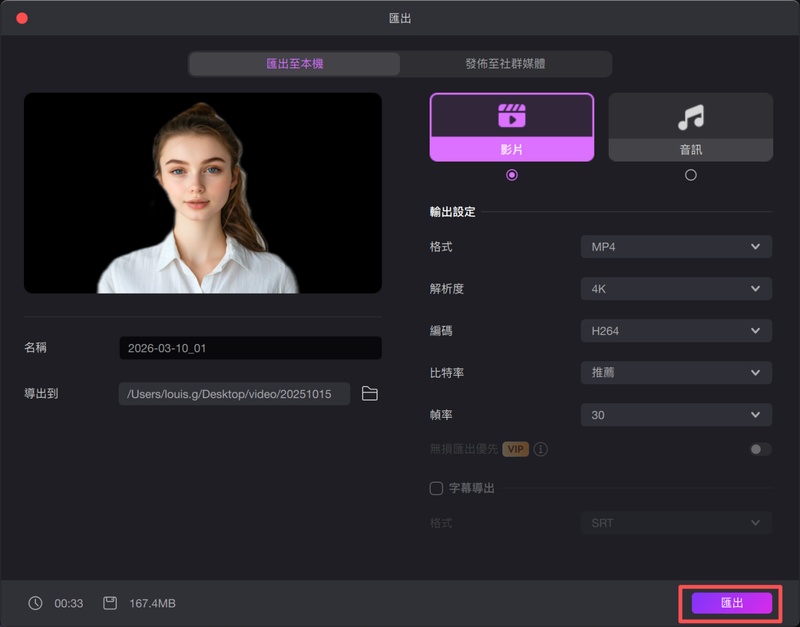Viewport: 800px width, 627px height.
Task: Switch to the 匯出至本機 tab
Action: pyautogui.click(x=295, y=64)
